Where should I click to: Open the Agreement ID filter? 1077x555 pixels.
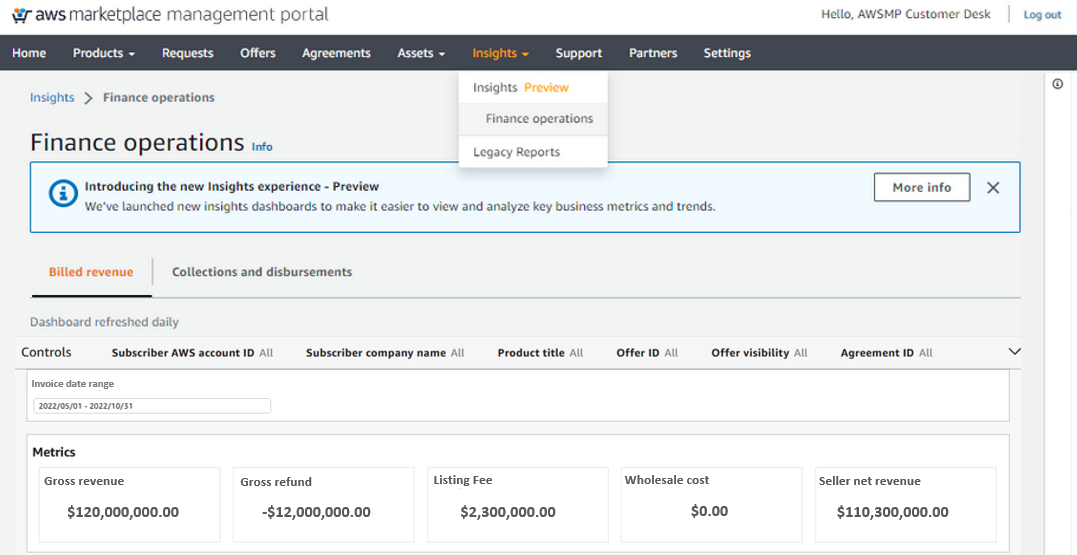886,352
